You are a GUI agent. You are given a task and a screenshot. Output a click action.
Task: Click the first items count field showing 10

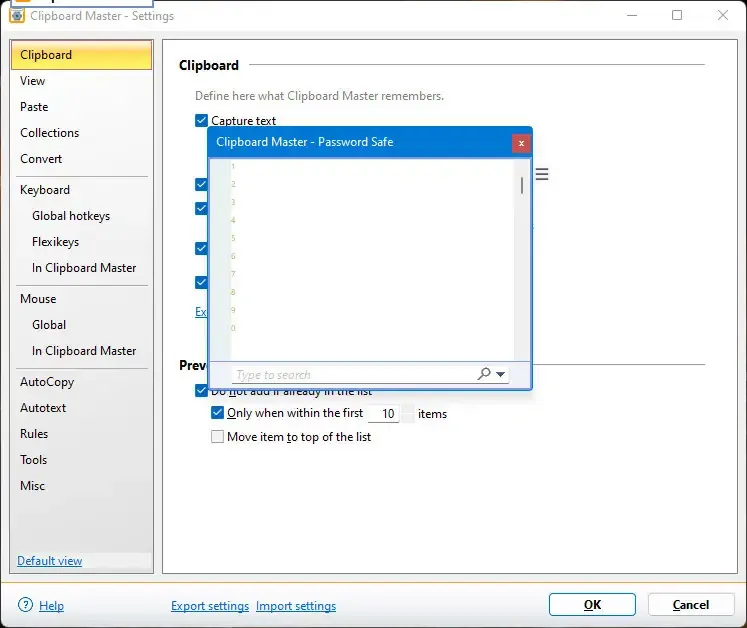tap(384, 413)
